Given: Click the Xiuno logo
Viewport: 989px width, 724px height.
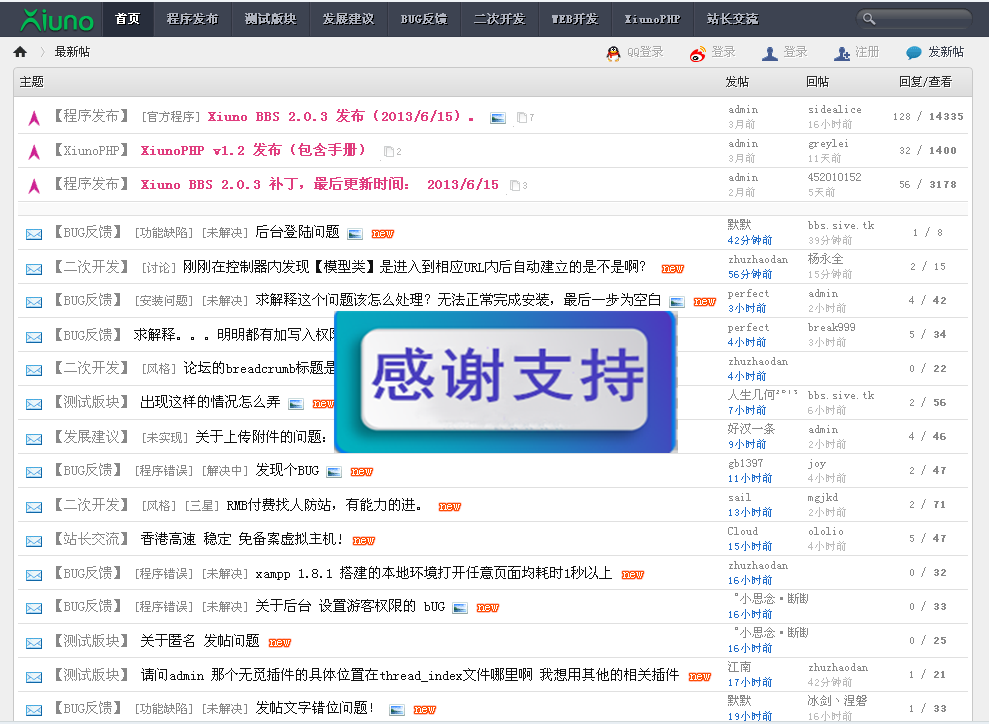Looking at the screenshot, I should (x=57, y=20).
